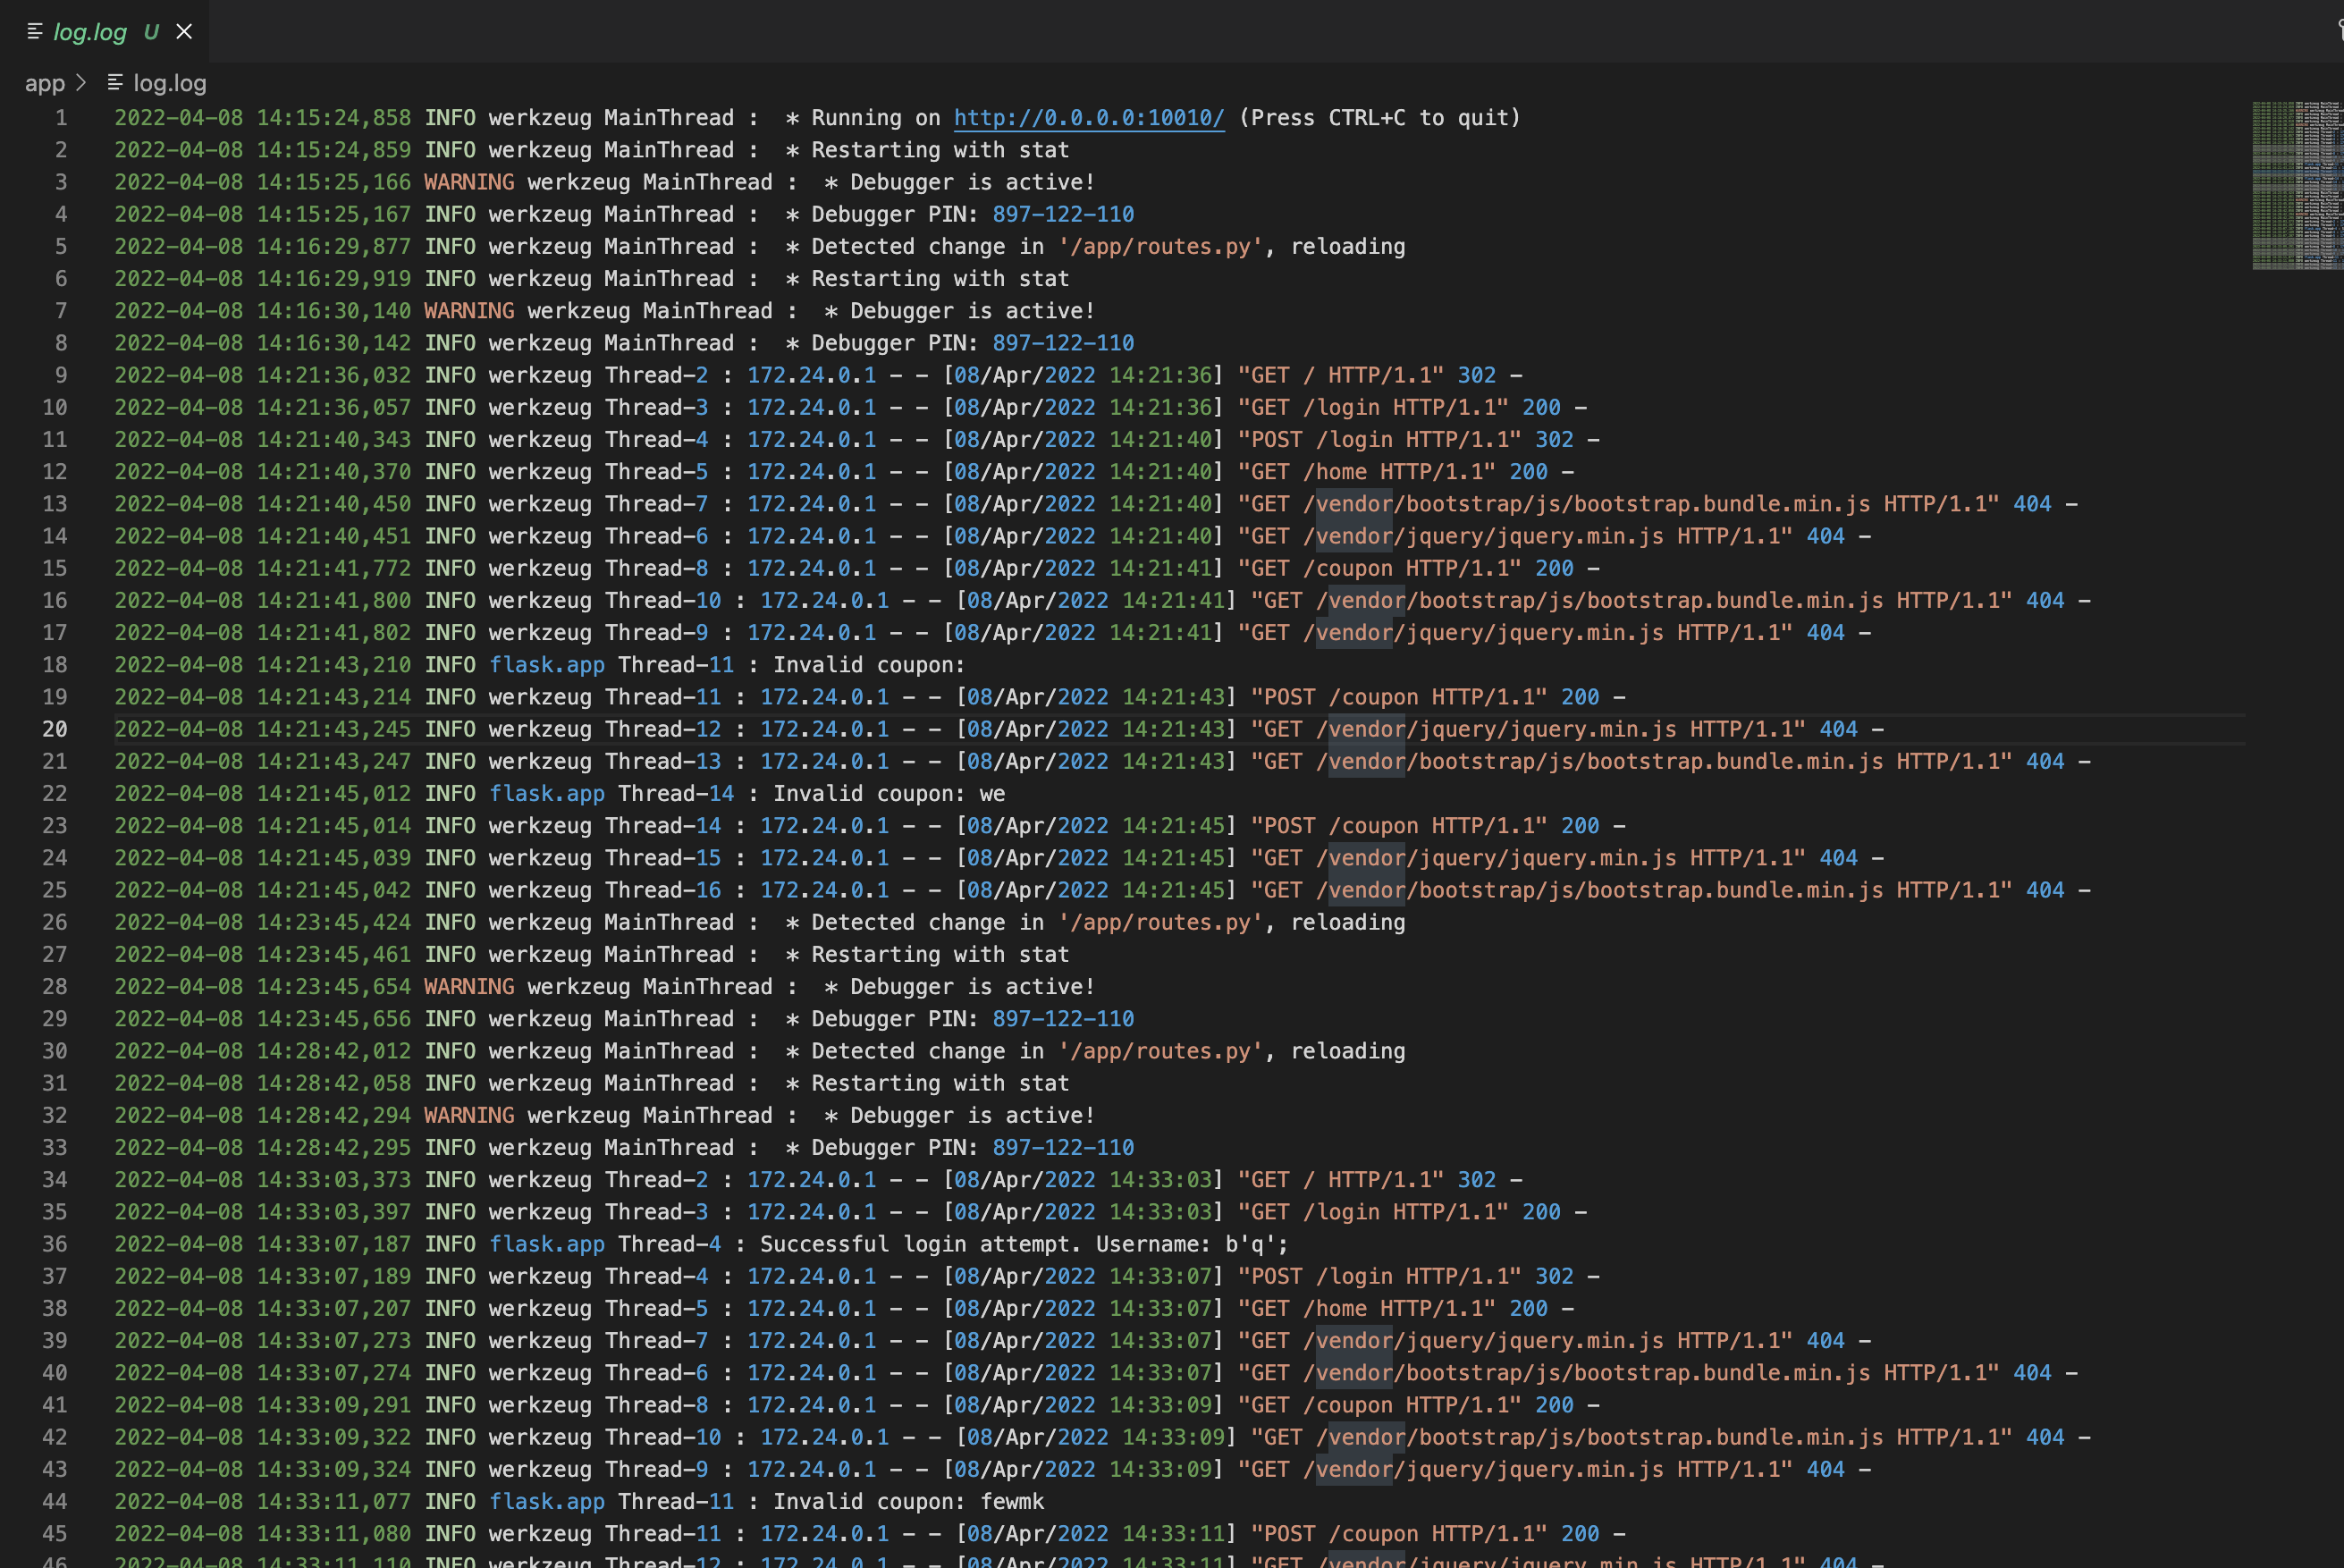Select the log.log tab label
Screen dimensions: 2344x1568
click(90, 32)
